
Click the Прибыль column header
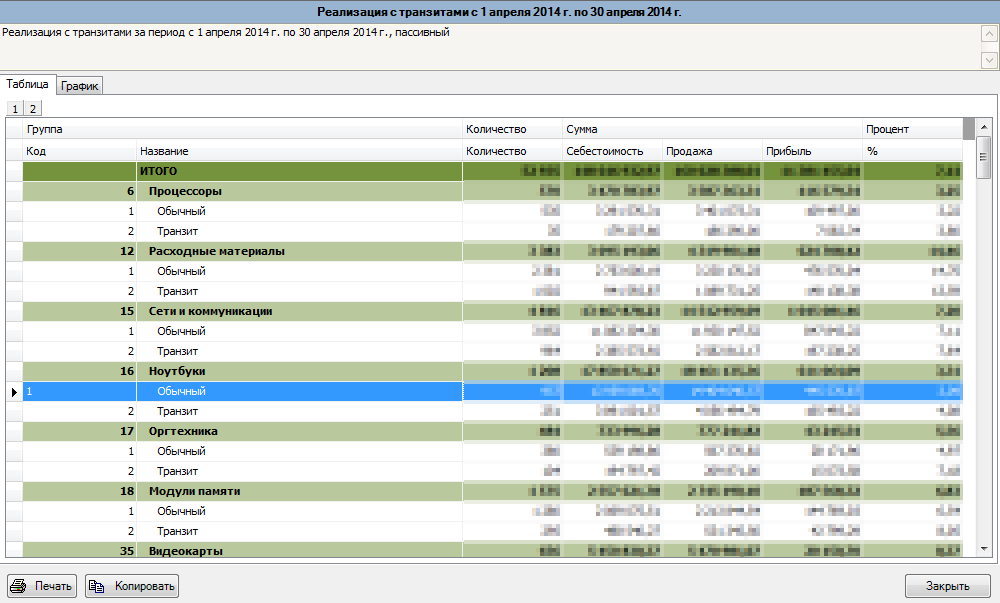pos(813,151)
